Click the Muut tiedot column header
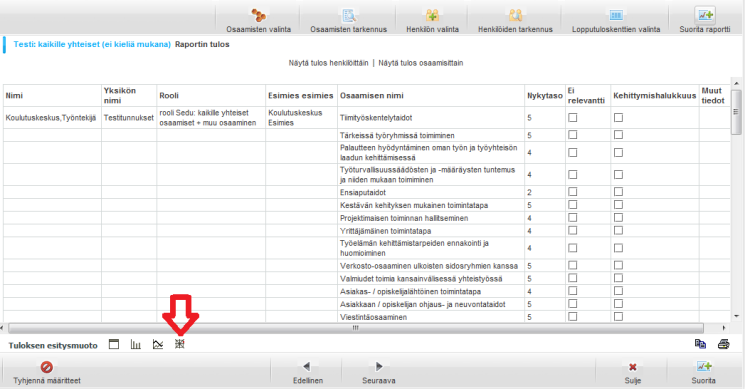This screenshot has height=389, width=745. click(714, 95)
